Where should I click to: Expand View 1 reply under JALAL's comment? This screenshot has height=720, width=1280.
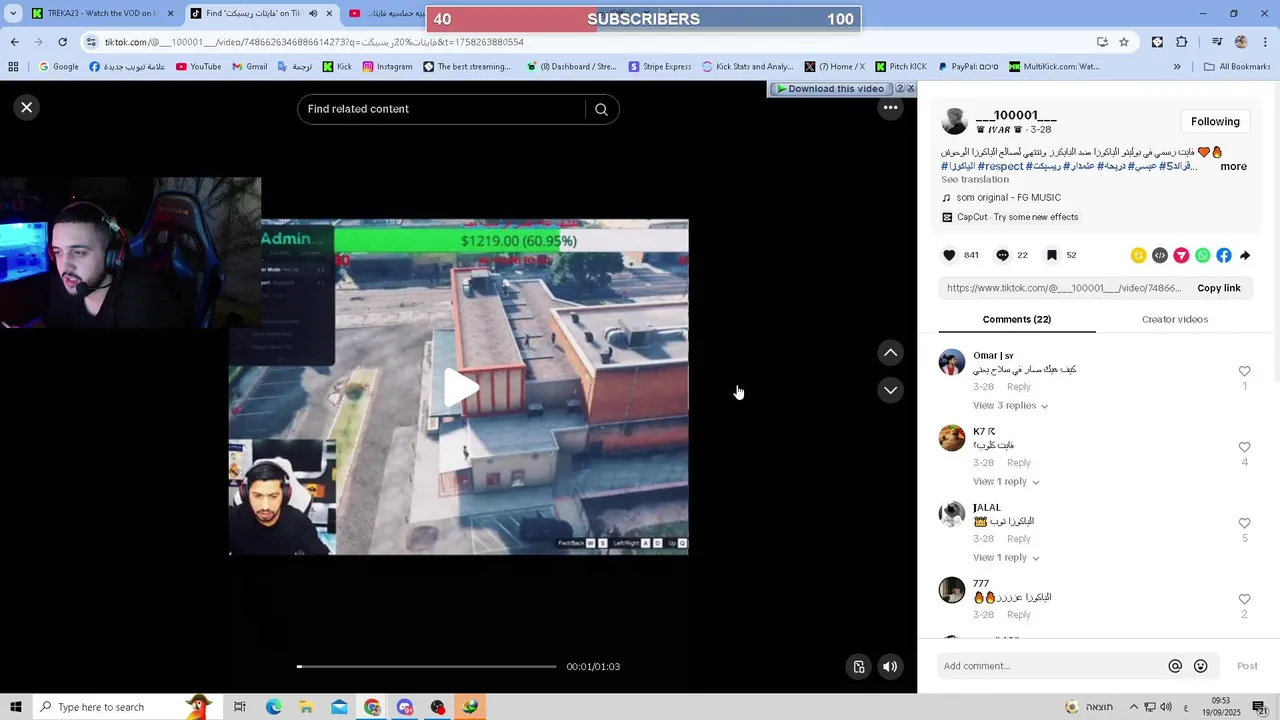[x=1006, y=557]
